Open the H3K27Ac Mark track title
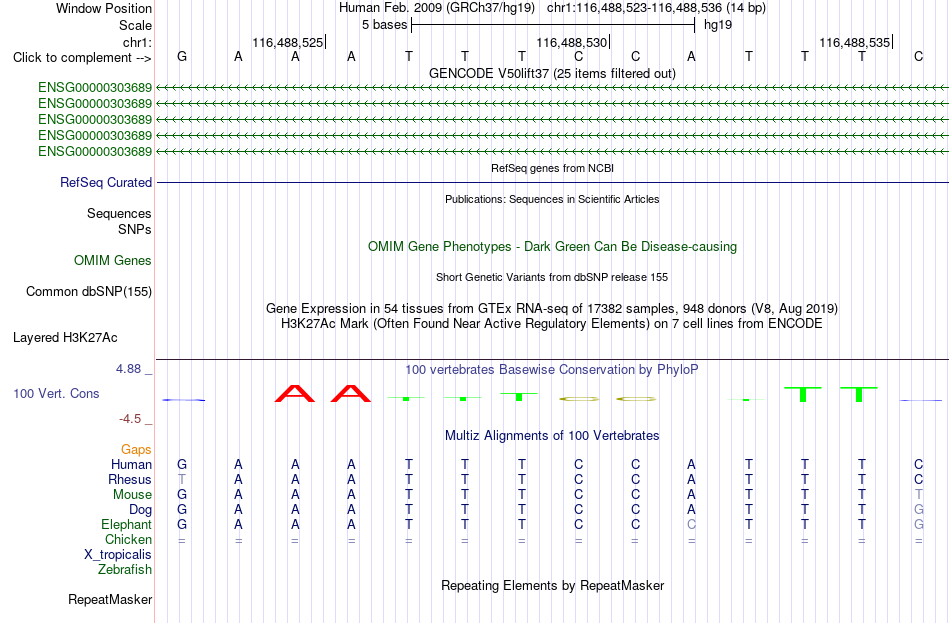This screenshot has width=950, height=623. 552,324
